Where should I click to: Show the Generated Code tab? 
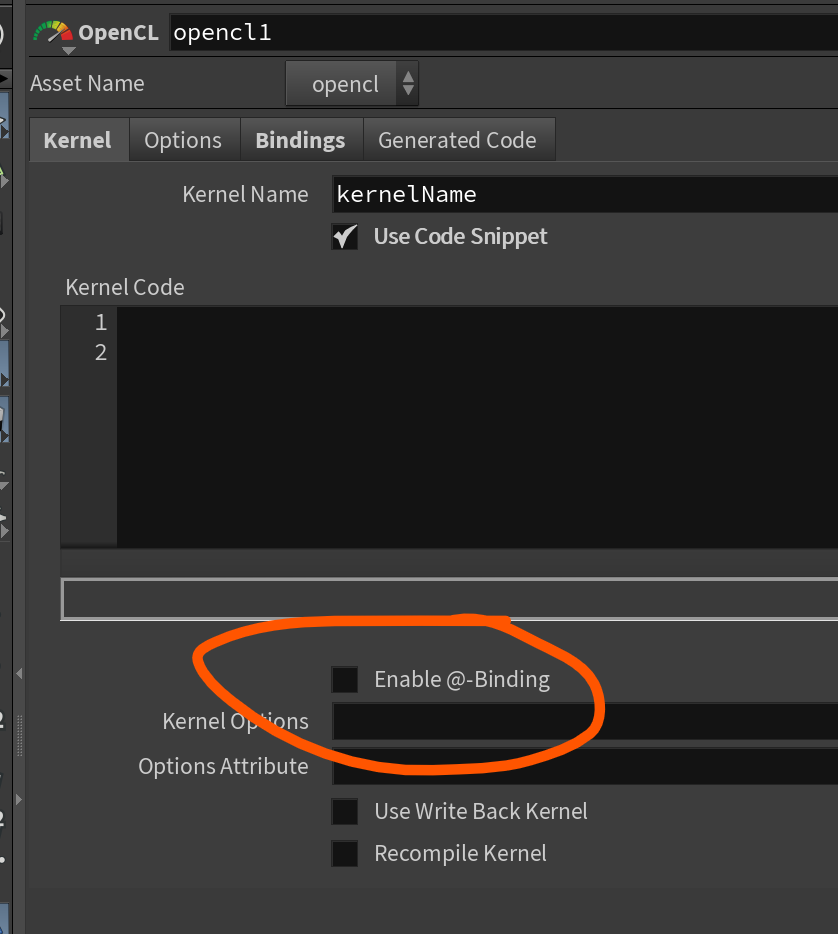pos(457,141)
